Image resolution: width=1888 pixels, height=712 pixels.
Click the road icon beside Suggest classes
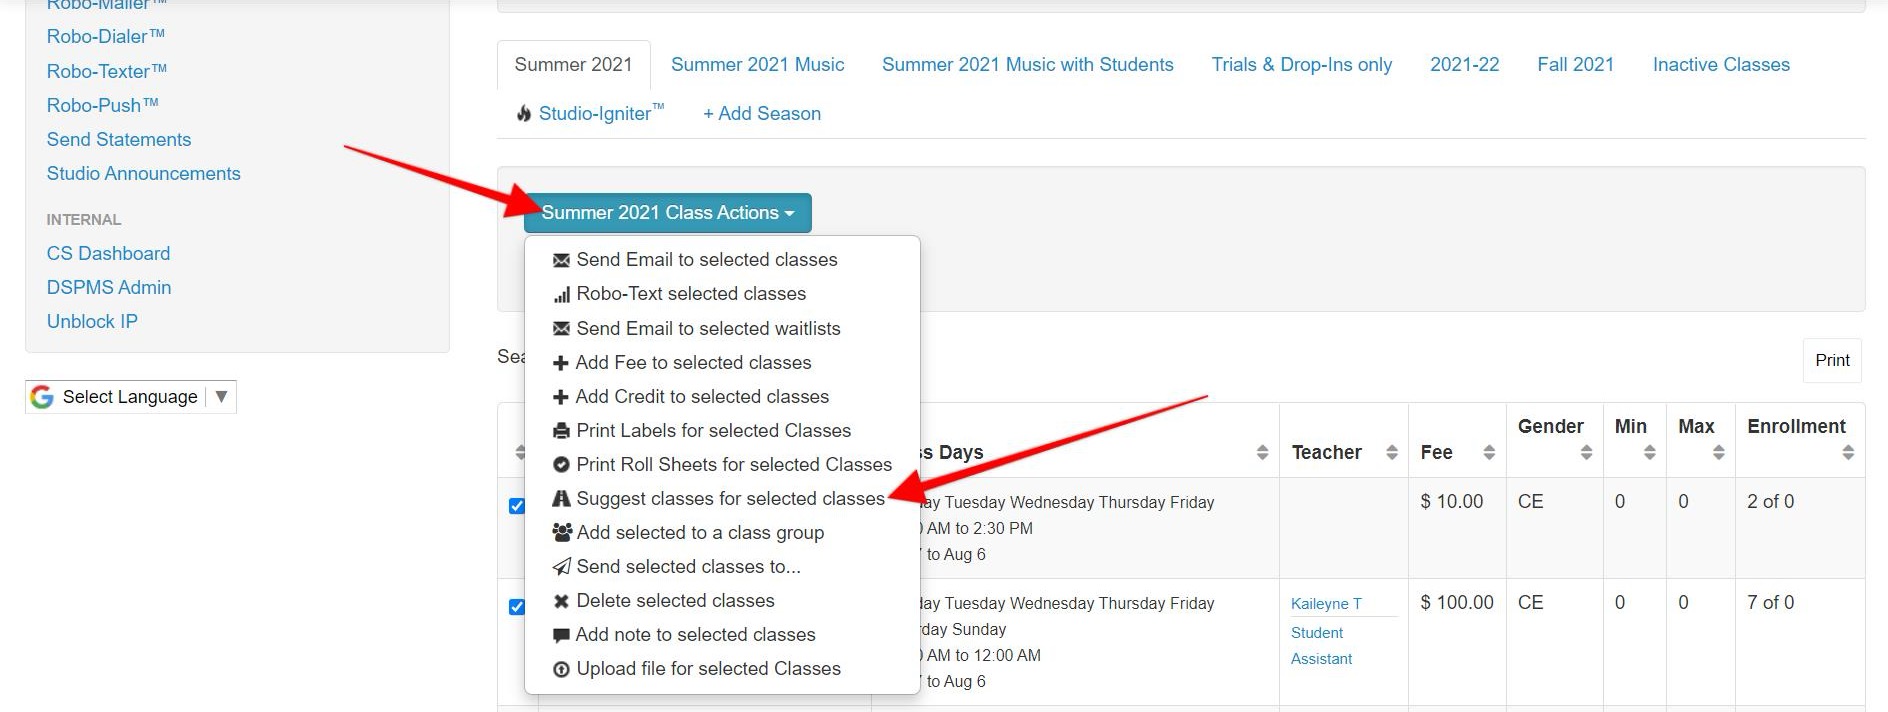(561, 499)
